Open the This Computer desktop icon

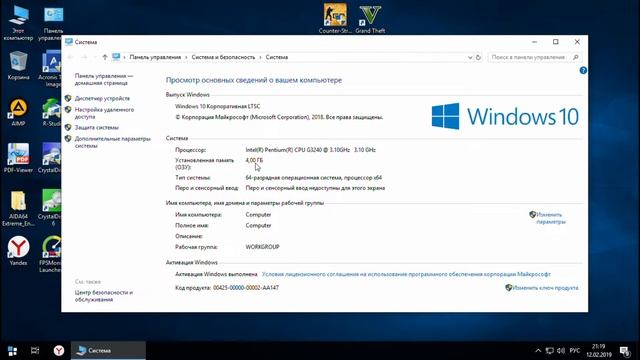[x=18, y=21]
